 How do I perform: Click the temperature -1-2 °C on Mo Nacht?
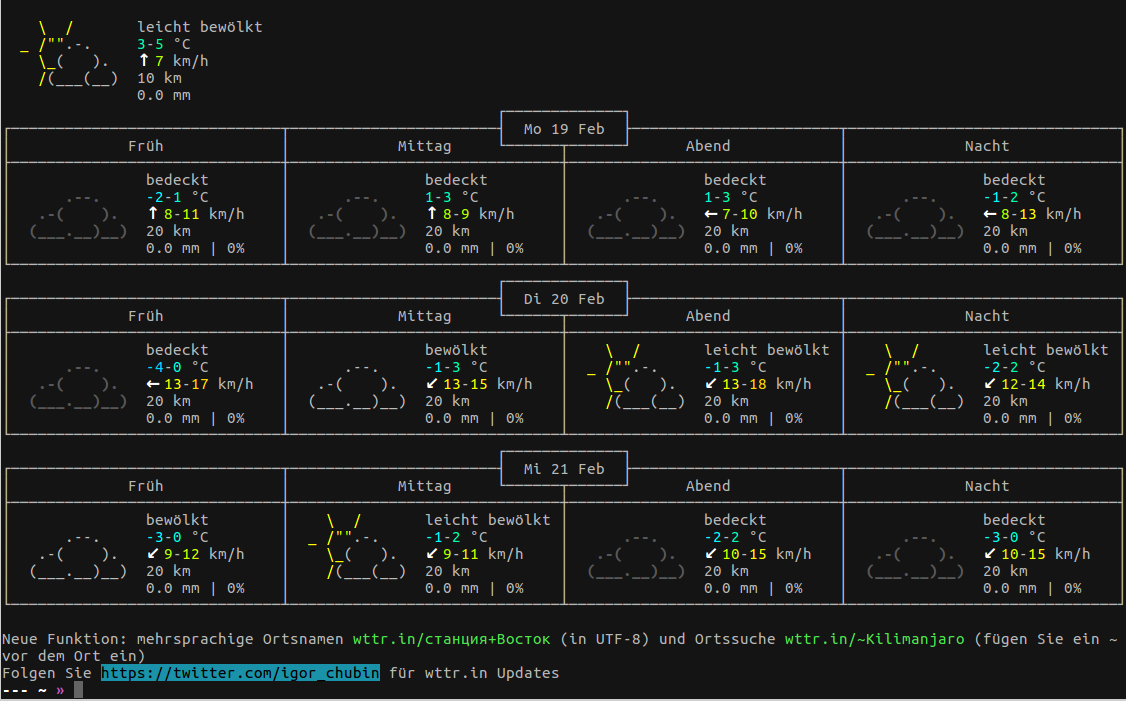coord(1014,197)
